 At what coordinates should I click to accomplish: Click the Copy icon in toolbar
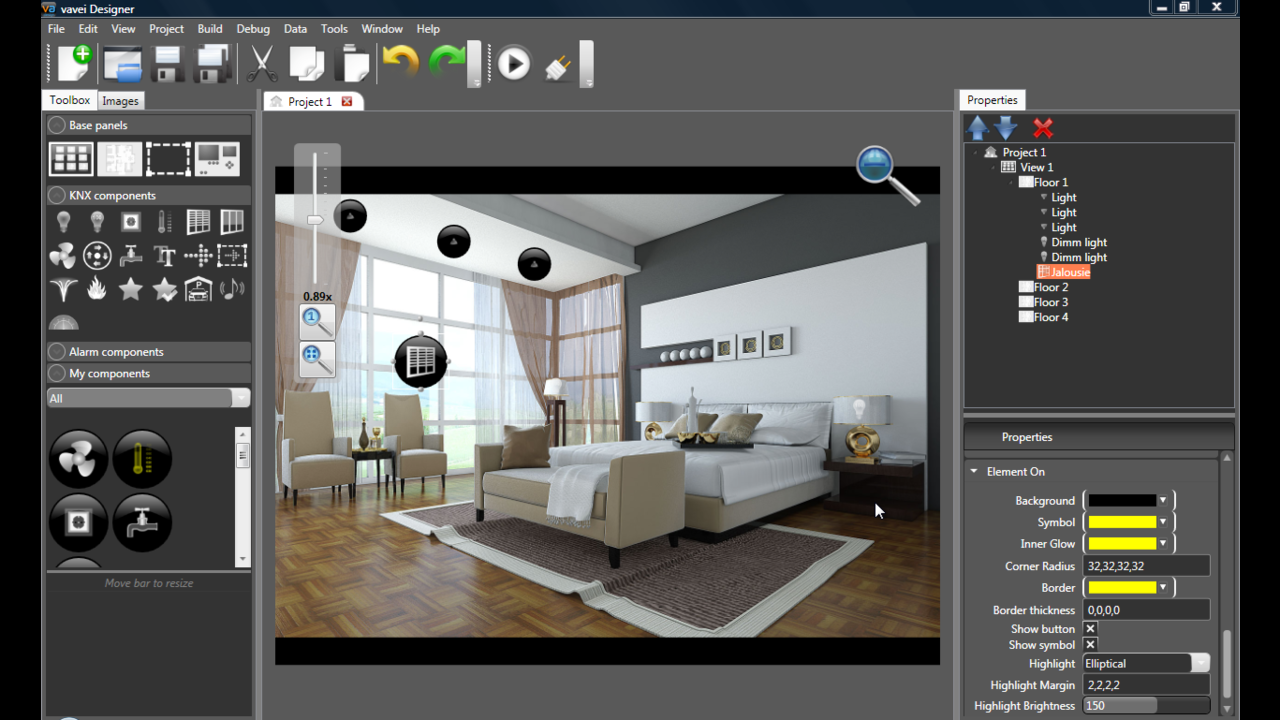pos(307,64)
